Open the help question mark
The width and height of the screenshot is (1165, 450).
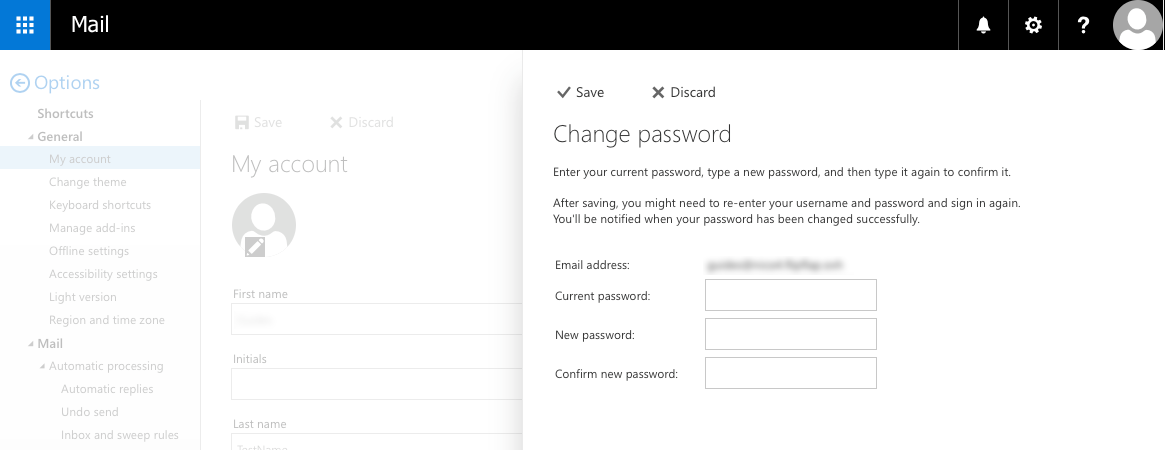pyautogui.click(x=1083, y=25)
